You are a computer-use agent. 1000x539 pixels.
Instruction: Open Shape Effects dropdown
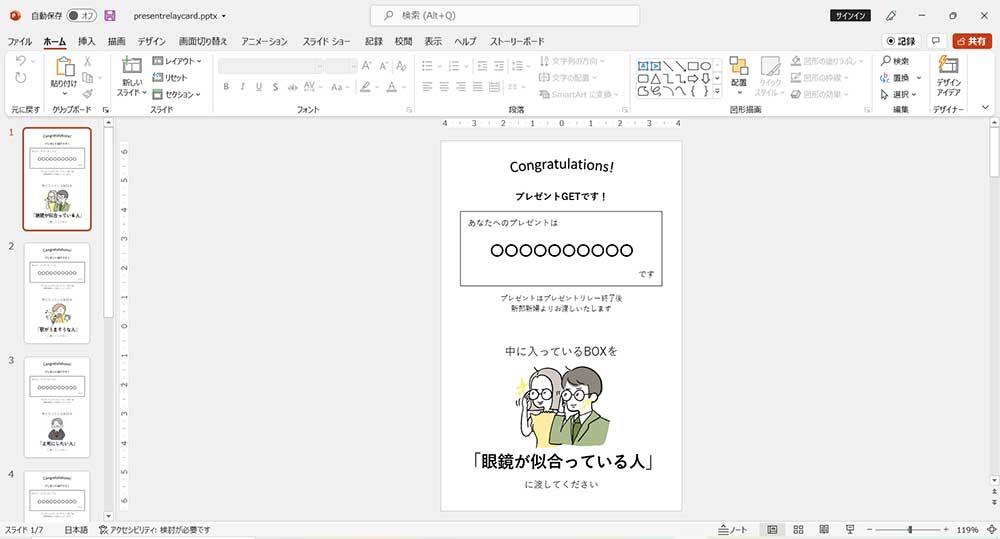tap(821, 94)
